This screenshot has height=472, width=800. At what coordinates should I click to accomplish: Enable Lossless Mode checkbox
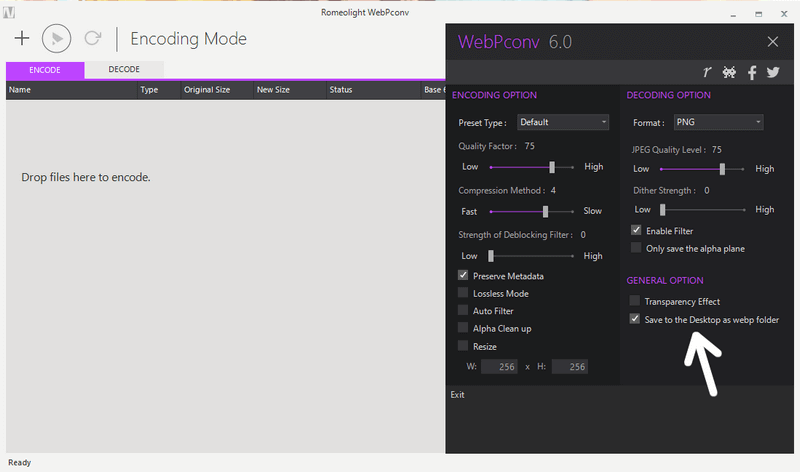463,293
